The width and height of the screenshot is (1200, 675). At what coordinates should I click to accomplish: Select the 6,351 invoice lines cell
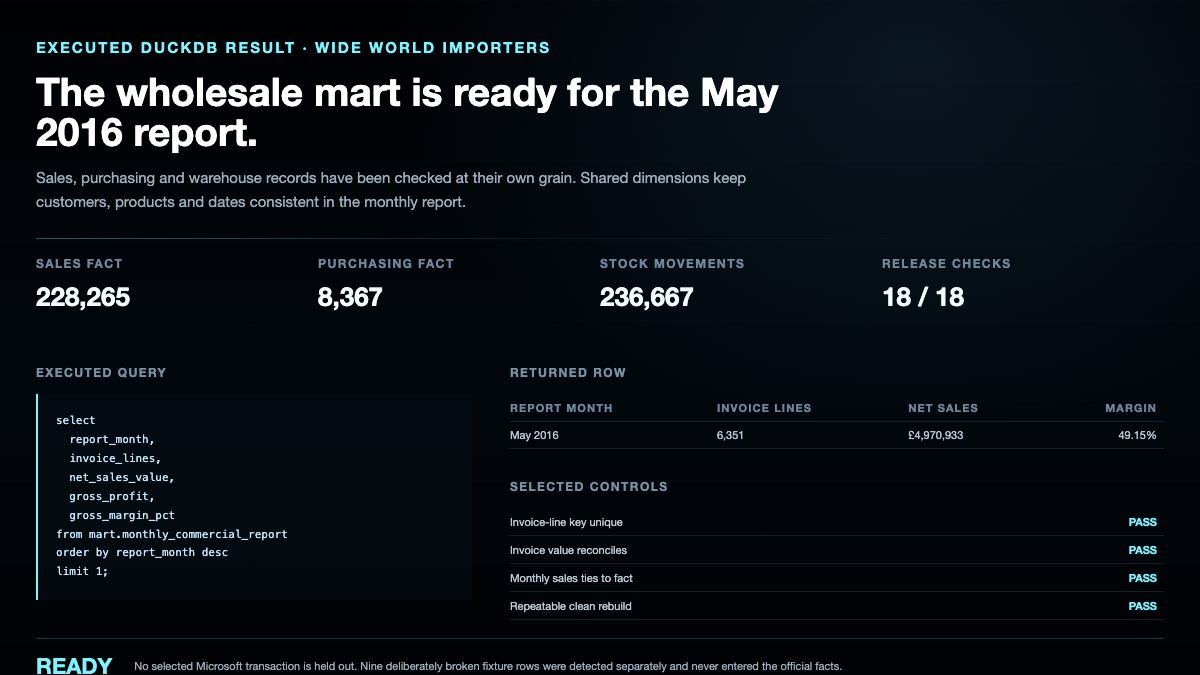point(730,436)
